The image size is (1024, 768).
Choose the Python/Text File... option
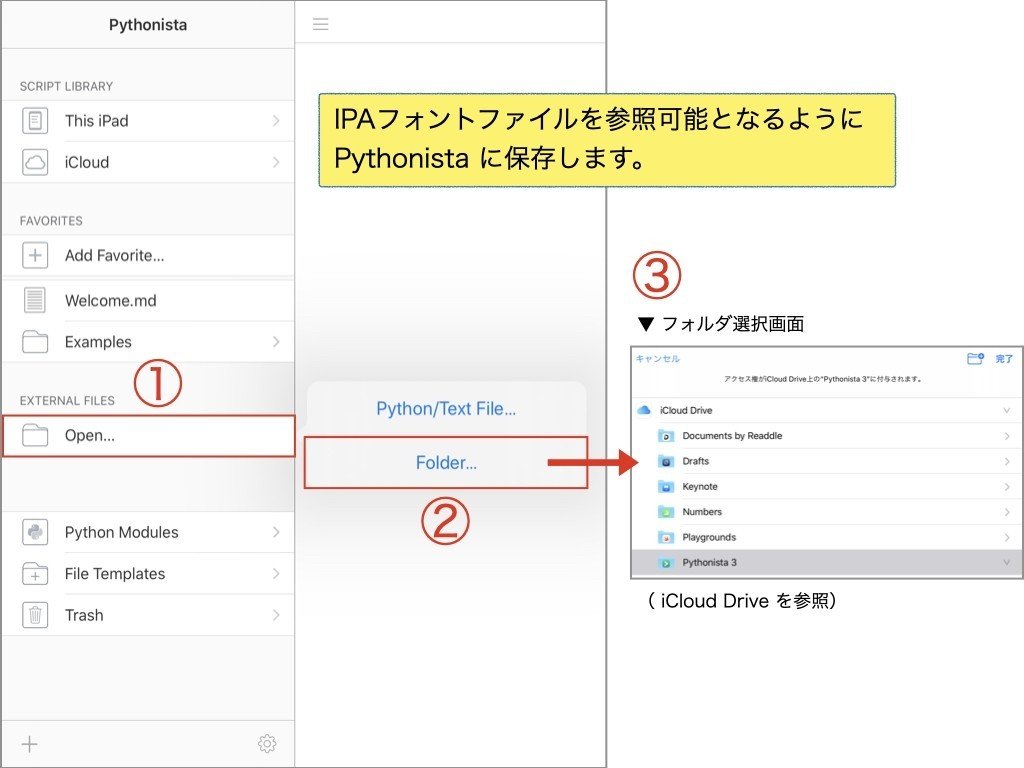click(445, 408)
